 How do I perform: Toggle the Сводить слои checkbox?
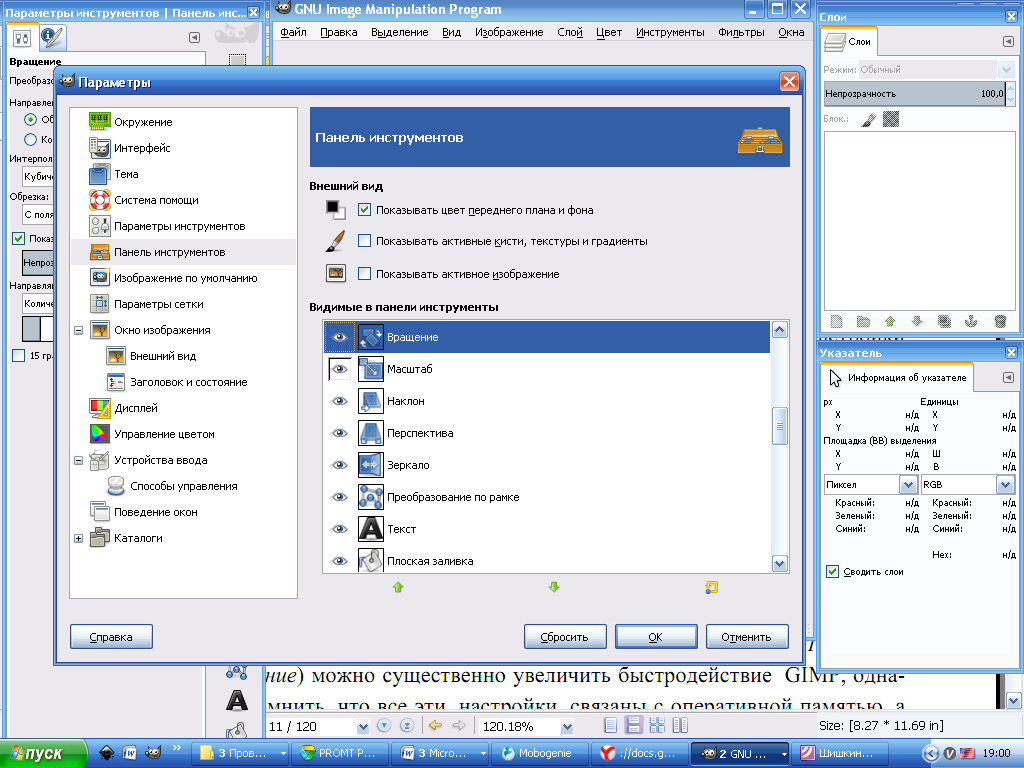[x=832, y=571]
